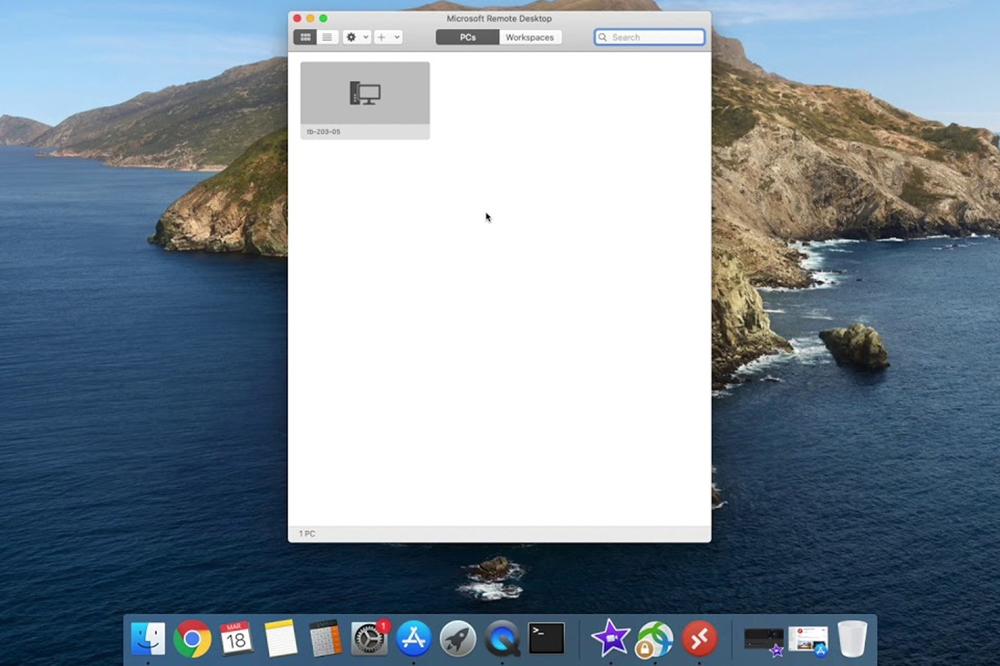Image resolution: width=1000 pixels, height=666 pixels.
Task: Switch to grid (tile) view
Action: (305, 38)
